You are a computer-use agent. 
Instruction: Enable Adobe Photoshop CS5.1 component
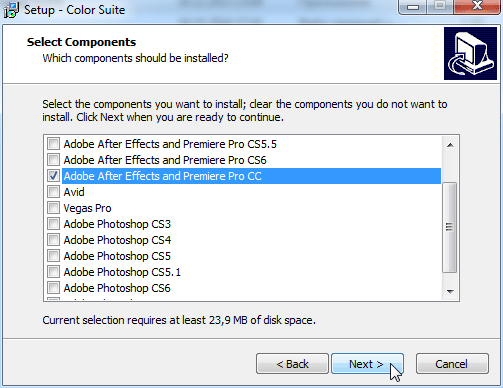[53, 272]
